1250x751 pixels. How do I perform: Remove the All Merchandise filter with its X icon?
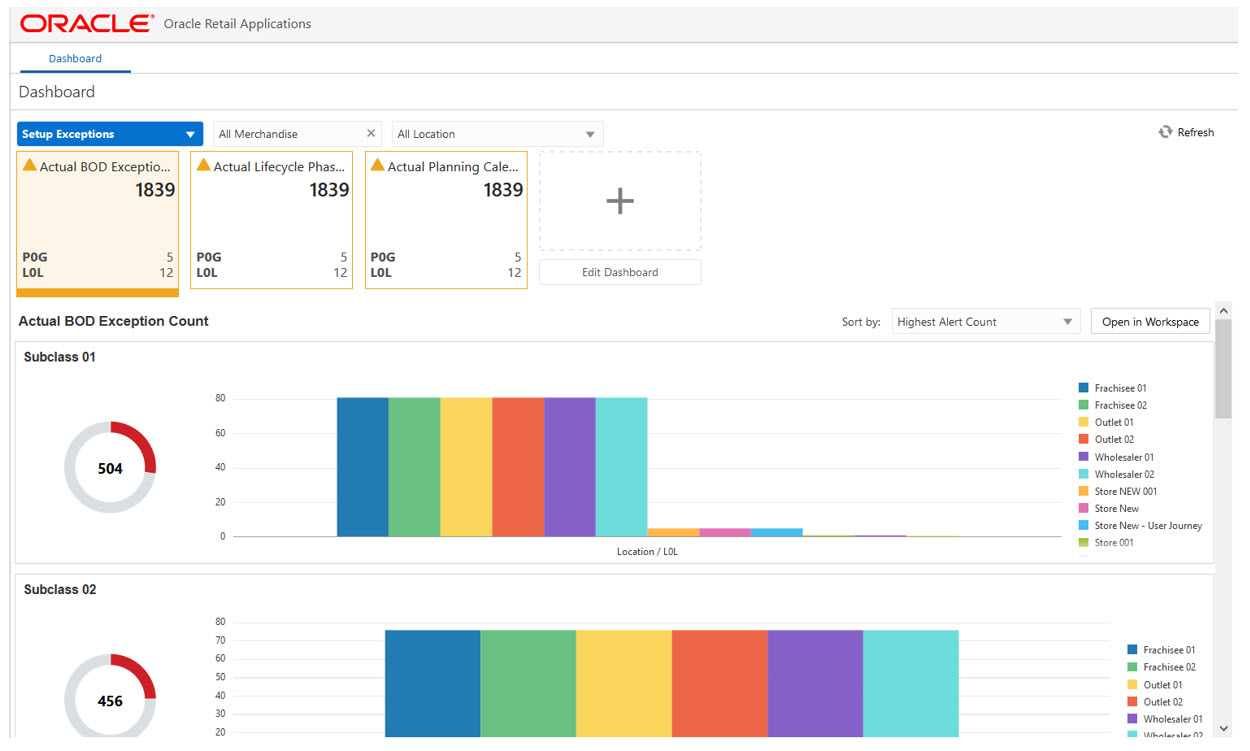tap(371, 133)
